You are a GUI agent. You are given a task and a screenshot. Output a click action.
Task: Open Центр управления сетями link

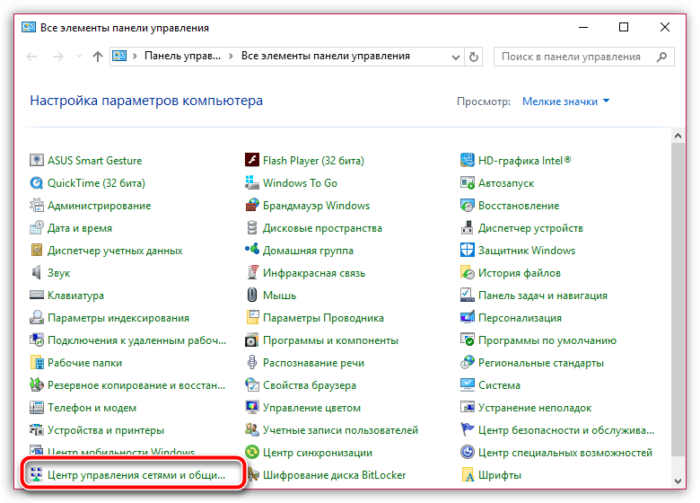[x=136, y=475]
